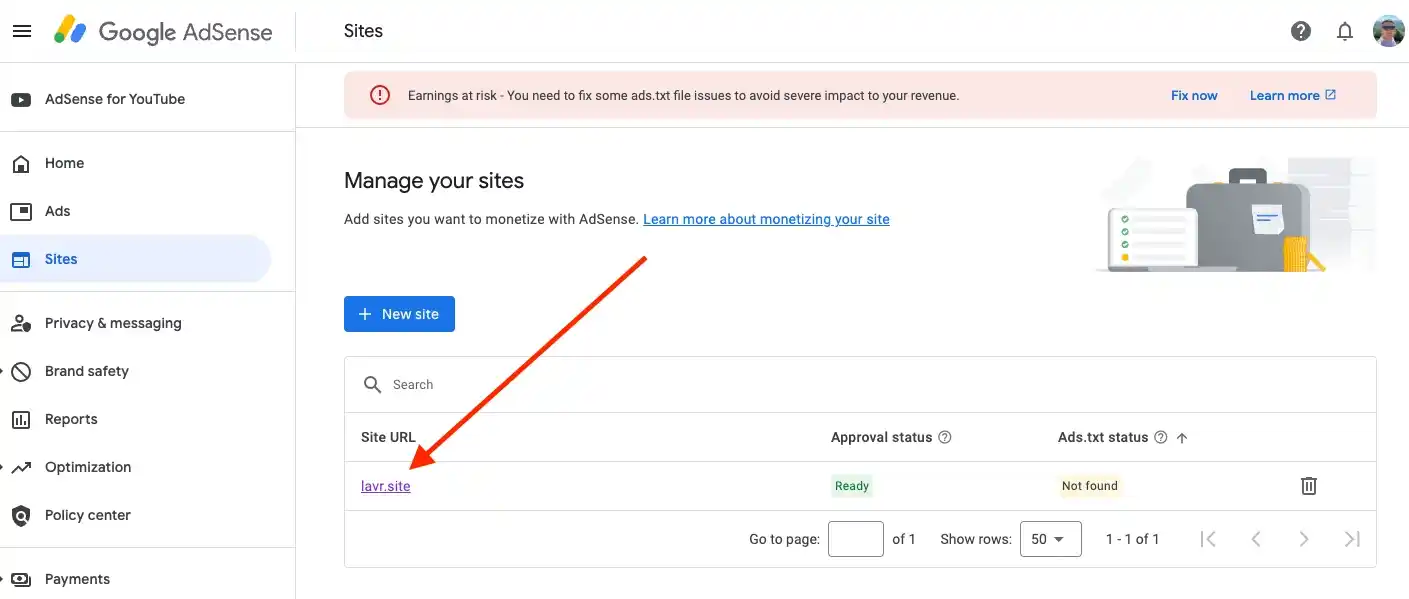Open notifications bell
This screenshot has height=599, width=1409.
tap(1345, 31)
